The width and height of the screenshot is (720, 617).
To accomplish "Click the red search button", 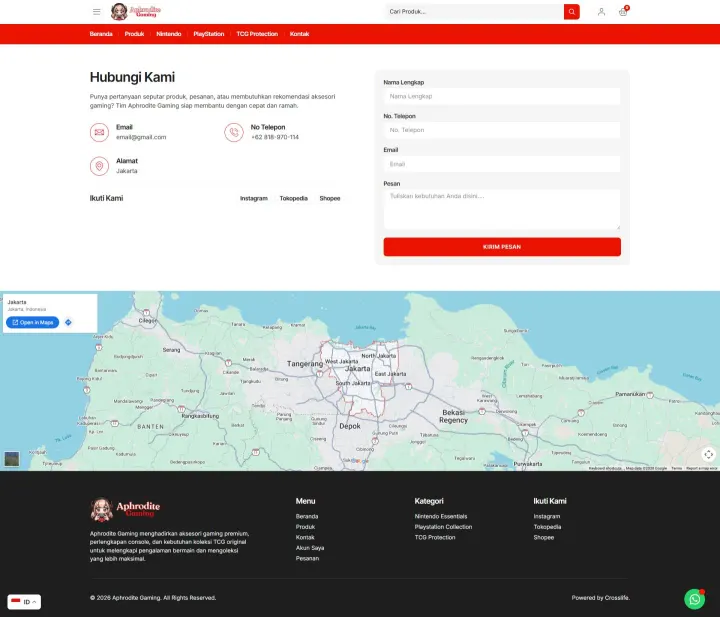I will tap(572, 12).
